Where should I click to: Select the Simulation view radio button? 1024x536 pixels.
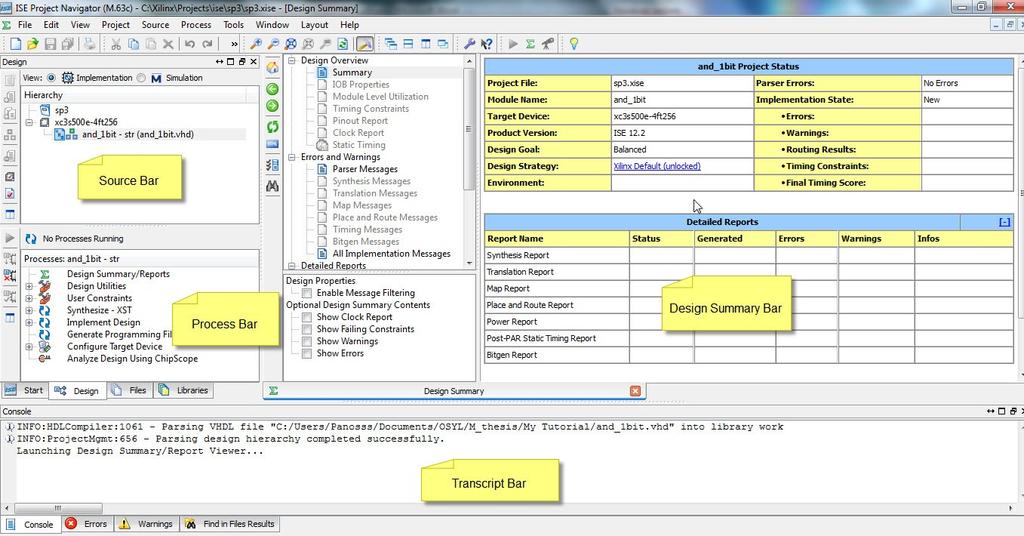141,78
